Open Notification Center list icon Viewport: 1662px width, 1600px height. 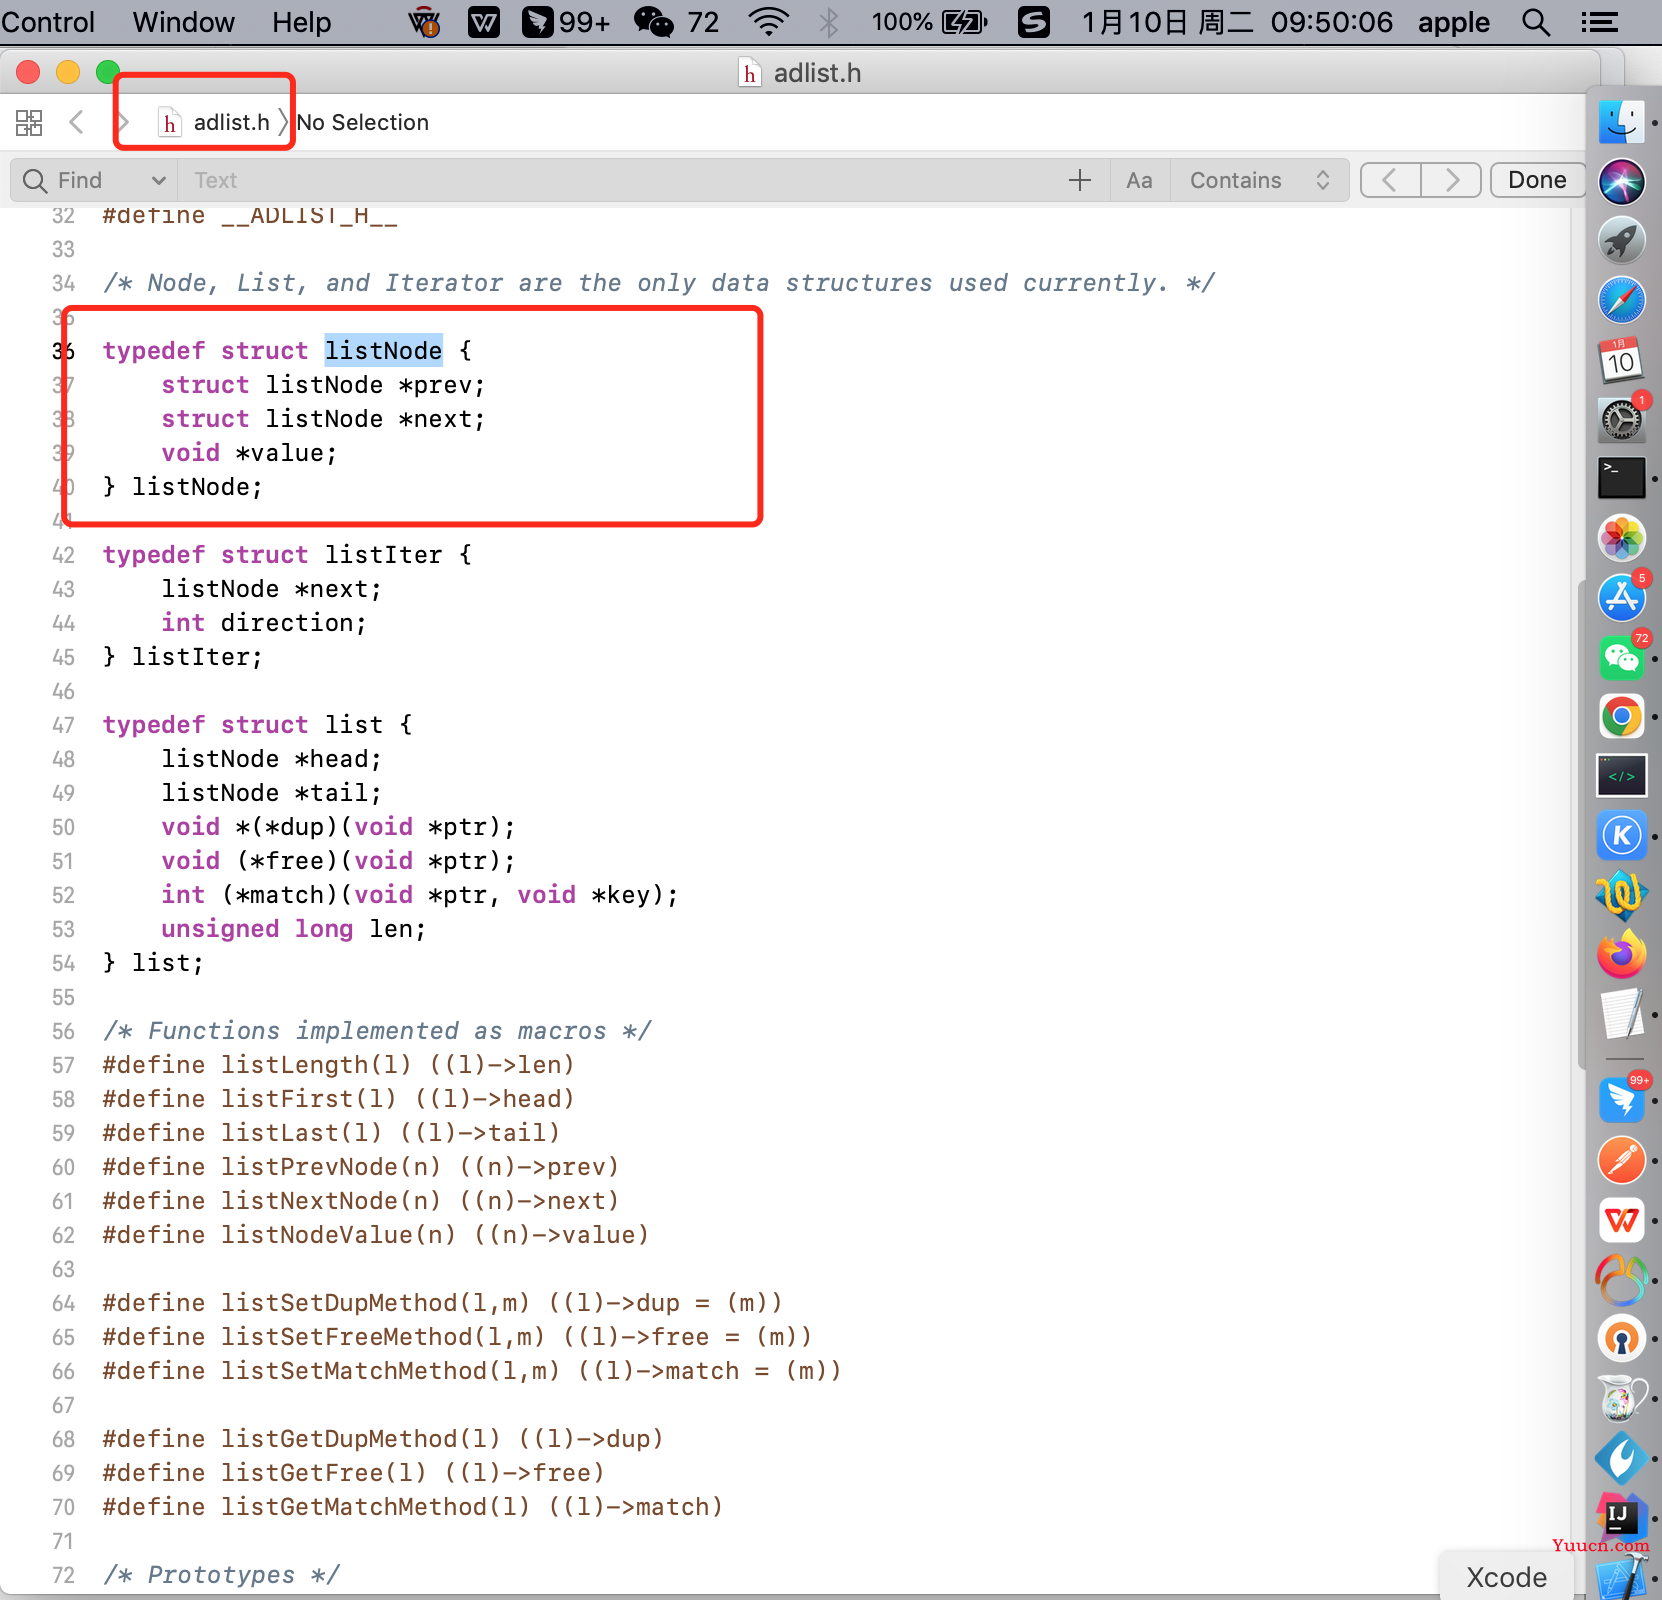click(1600, 22)
